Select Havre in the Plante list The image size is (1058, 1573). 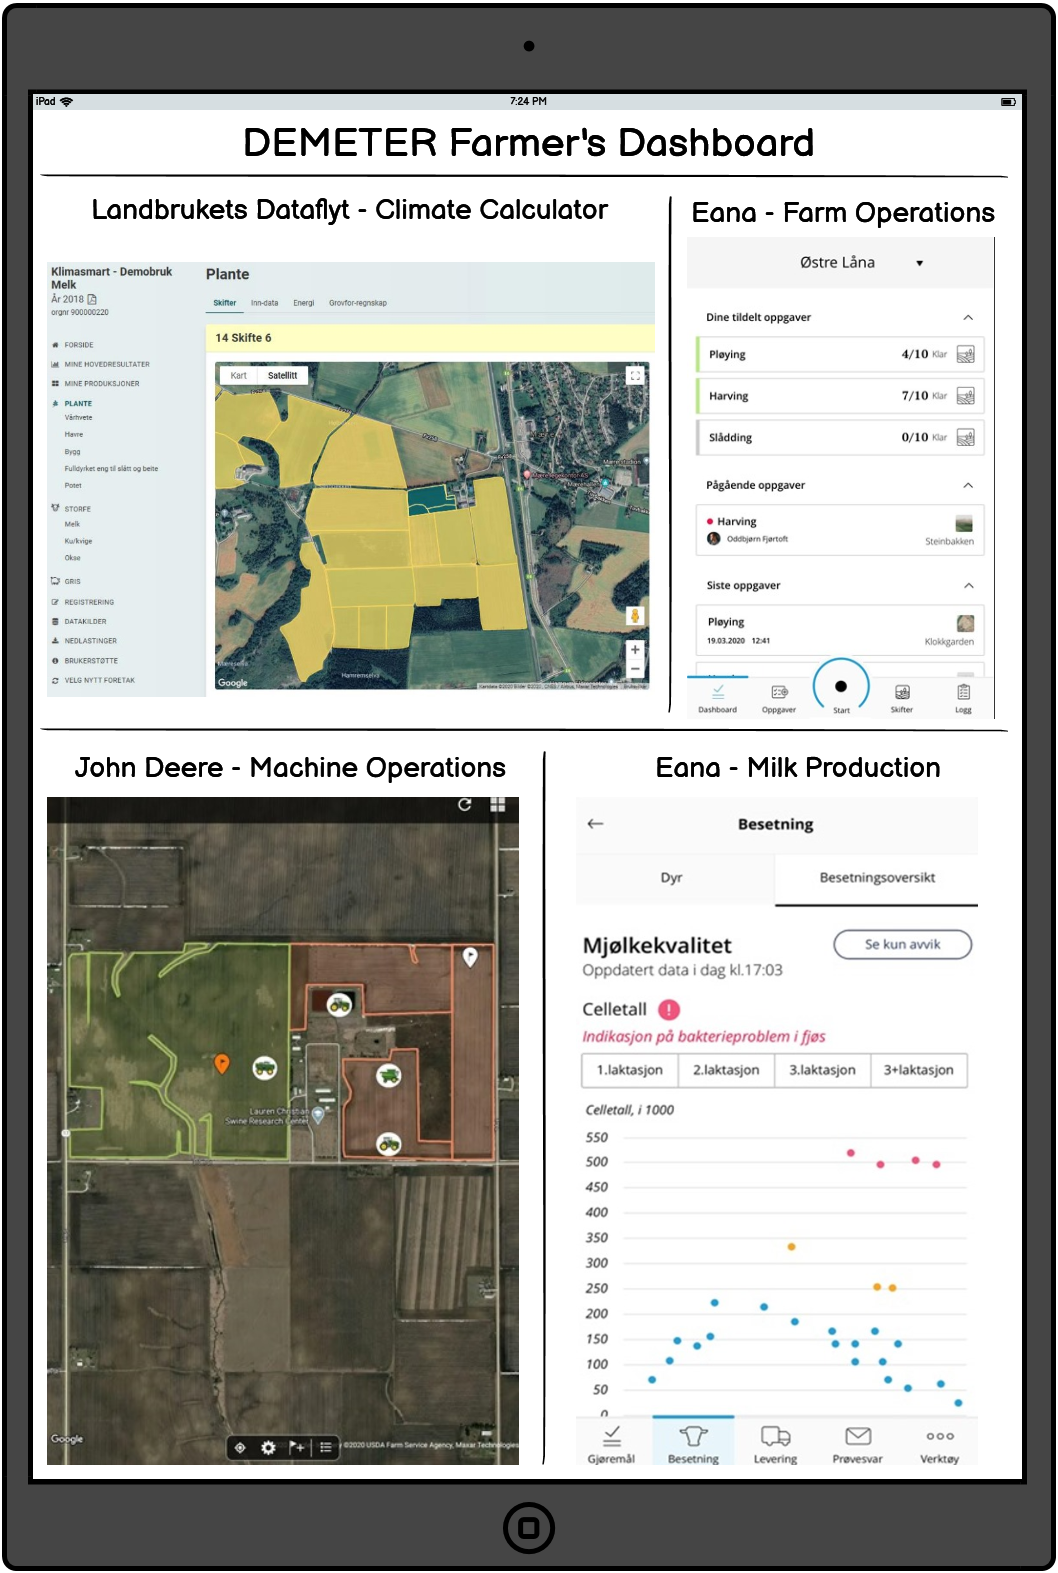[x=74, y=434]
